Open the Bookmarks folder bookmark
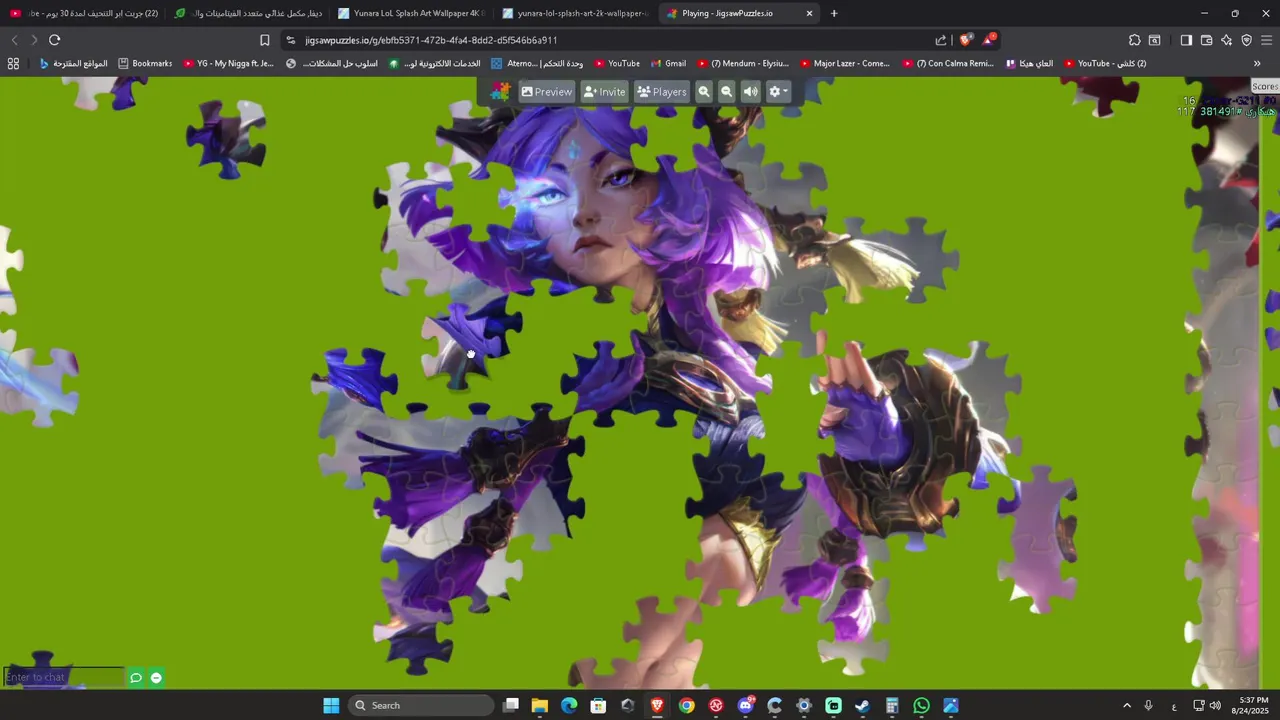The image size is (1280, 720). [145, 63]
